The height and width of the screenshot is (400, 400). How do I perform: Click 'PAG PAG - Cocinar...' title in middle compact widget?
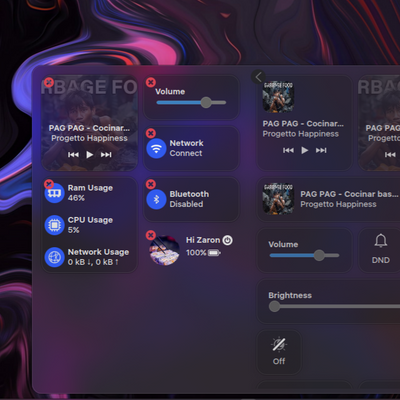click(303, 124)
